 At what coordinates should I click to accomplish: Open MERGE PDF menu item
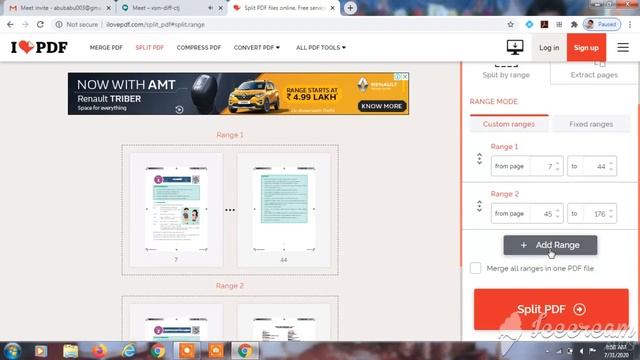[x=106, y=47]
